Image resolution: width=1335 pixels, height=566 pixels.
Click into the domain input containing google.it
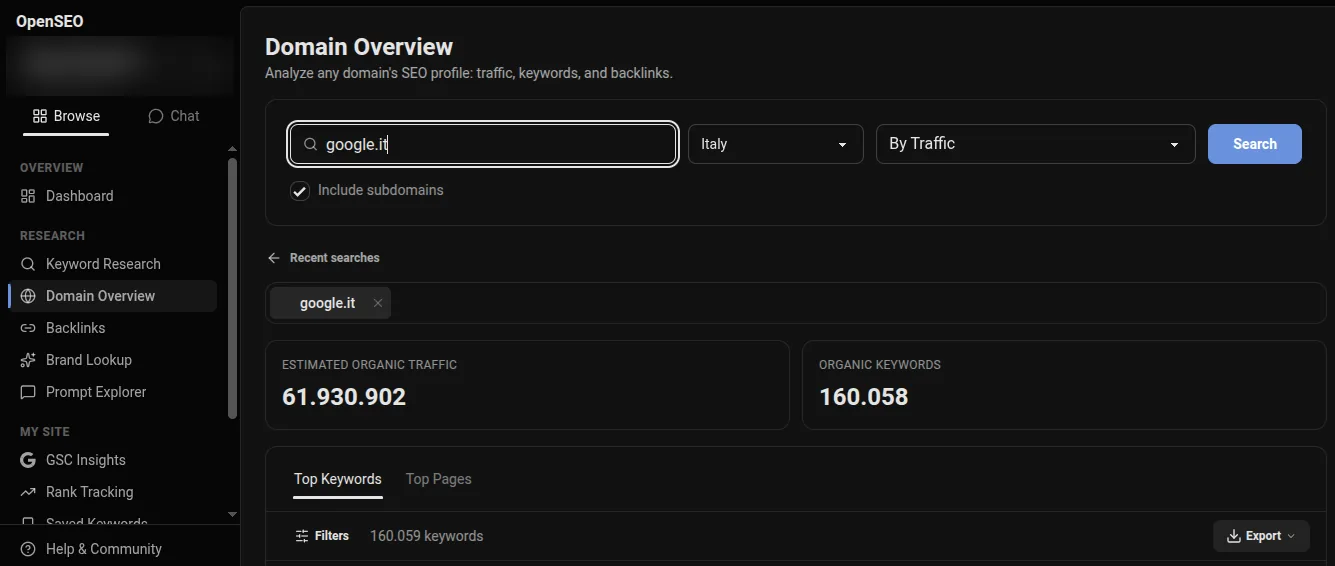point(483,144)
